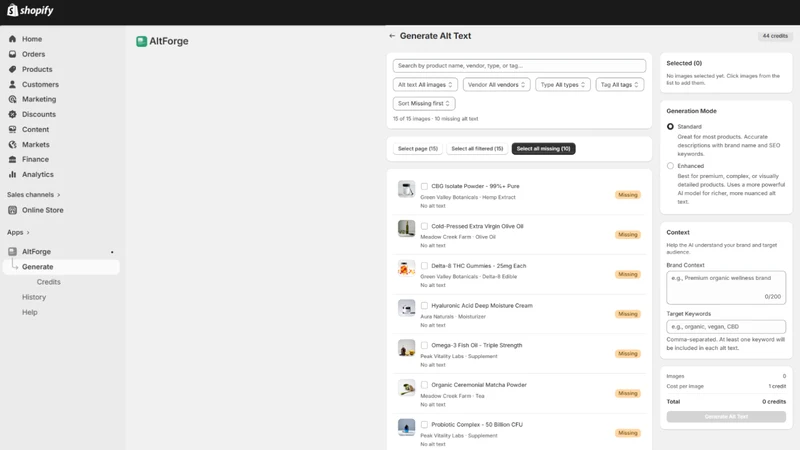Check the Delta-8 THC Gummies checkbox
This screenshot has height=450, width=800.
pos(424,266)
